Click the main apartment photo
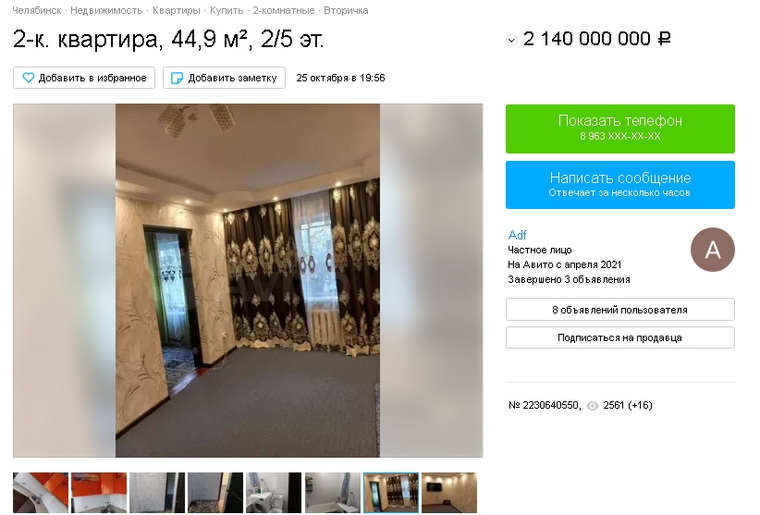 [248, 281]
